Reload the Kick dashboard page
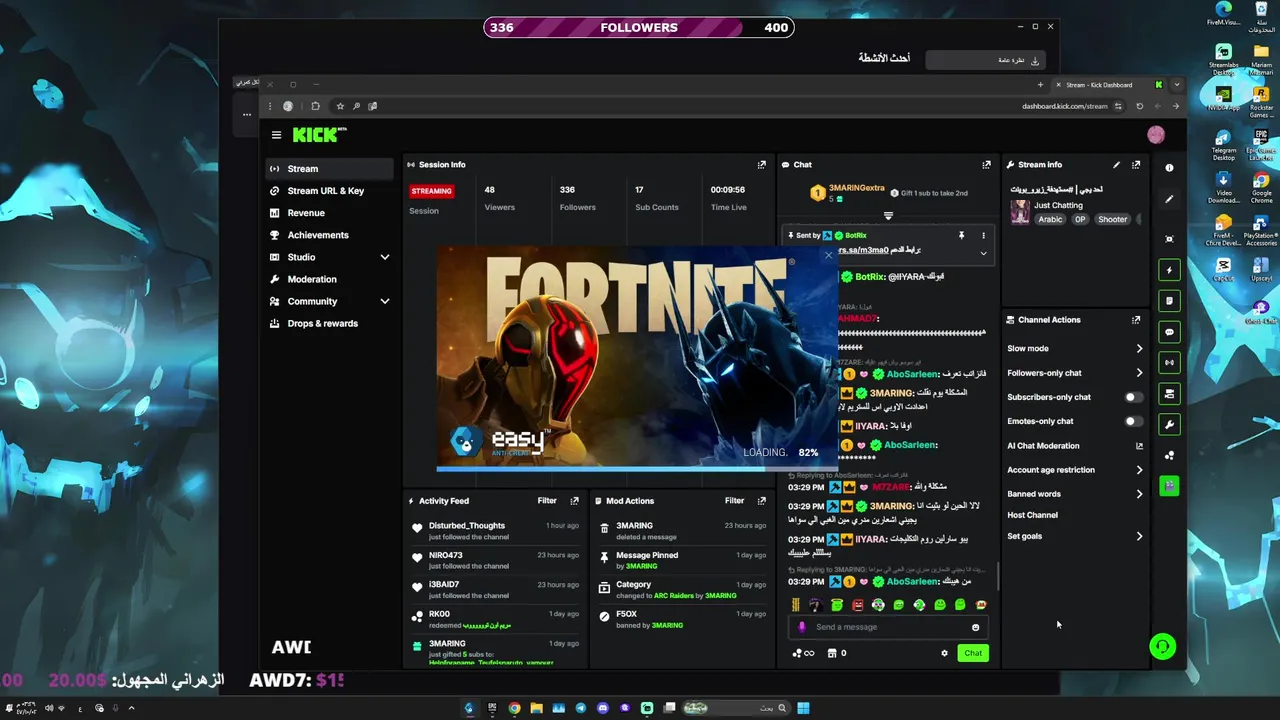1280x720 pixels. tap(1139, 106)
